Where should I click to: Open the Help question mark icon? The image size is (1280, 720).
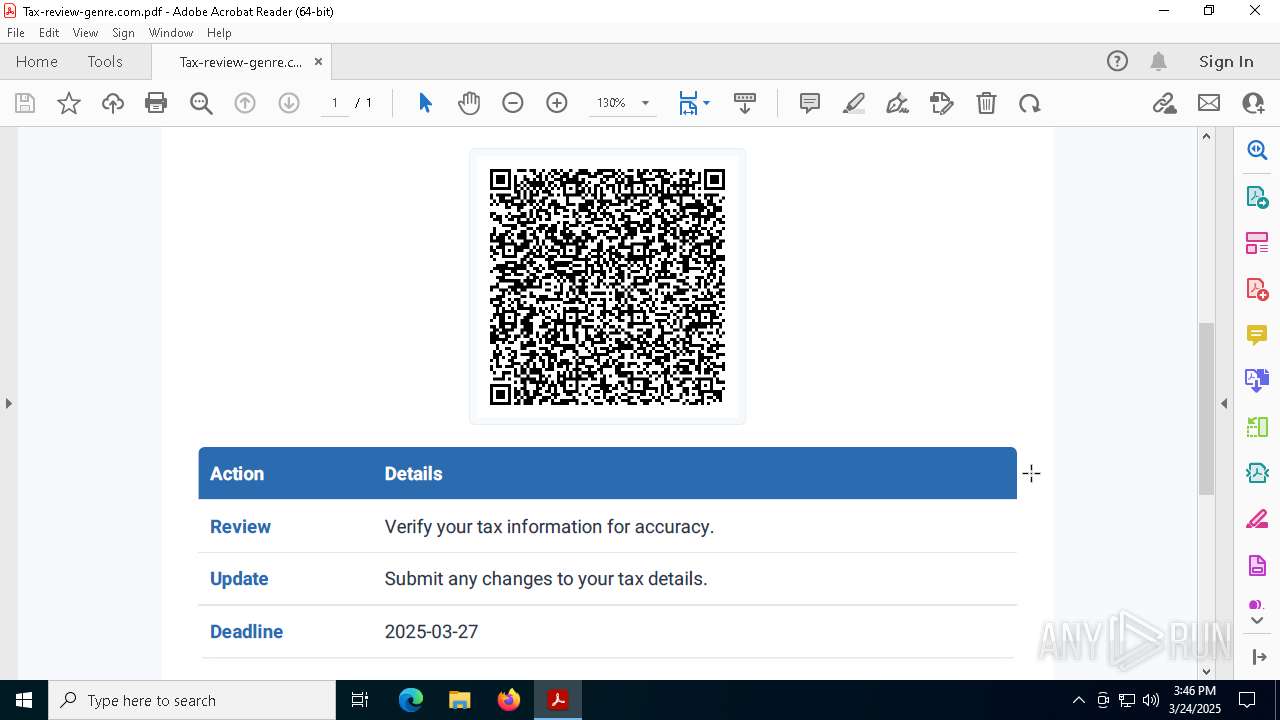1117,61
